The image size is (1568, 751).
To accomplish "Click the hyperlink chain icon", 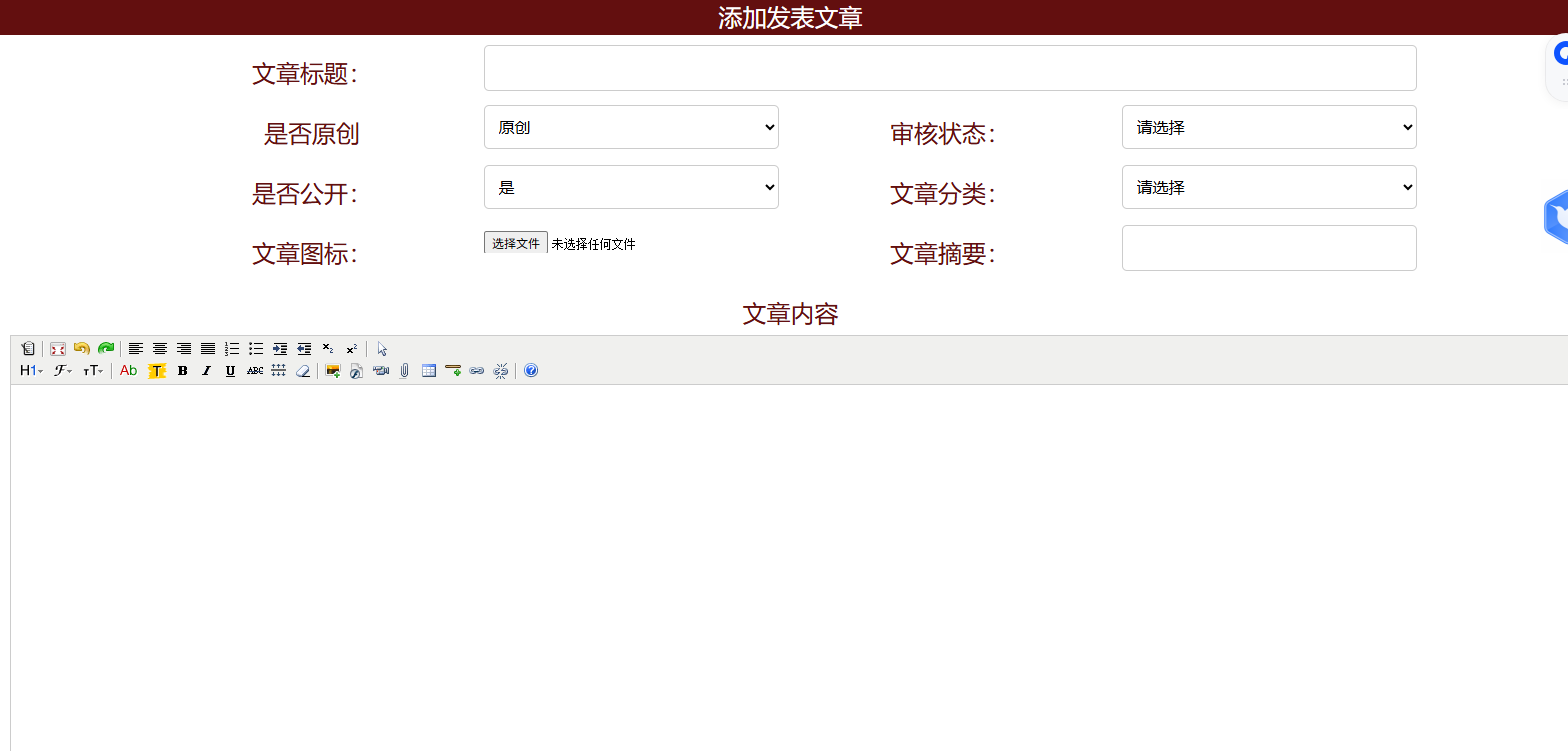I will pos(477,371).
